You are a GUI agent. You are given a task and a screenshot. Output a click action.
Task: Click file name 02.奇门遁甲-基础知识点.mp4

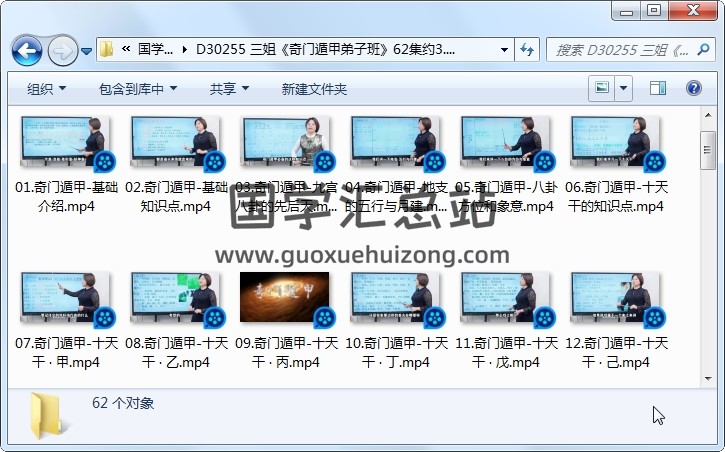pyautogui.click(x=176, y=196)
